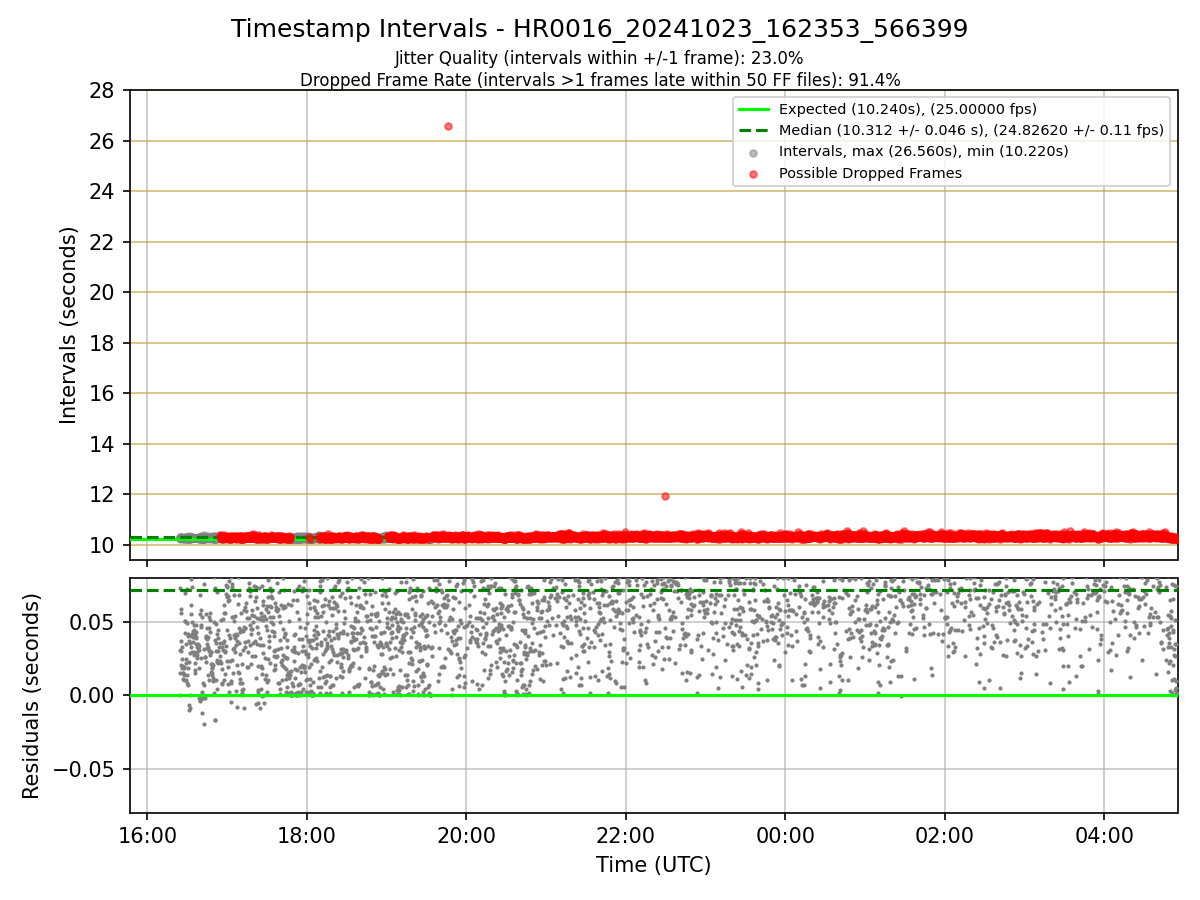The image size is (1200, 900).
Task: Click the '10' tick on the intervals axis
Action: click(102, 545)
